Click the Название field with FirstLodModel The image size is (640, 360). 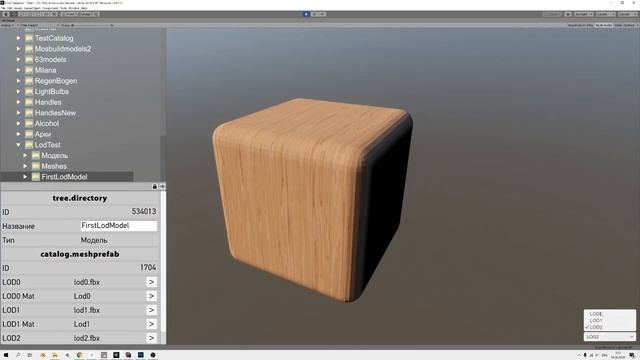[119, 226]
